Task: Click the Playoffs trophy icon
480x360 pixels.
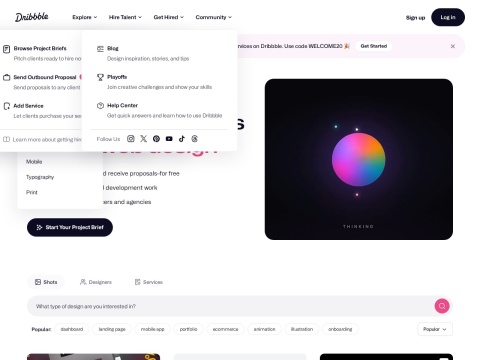Action: pyautogui.click(x=100, y=77)
